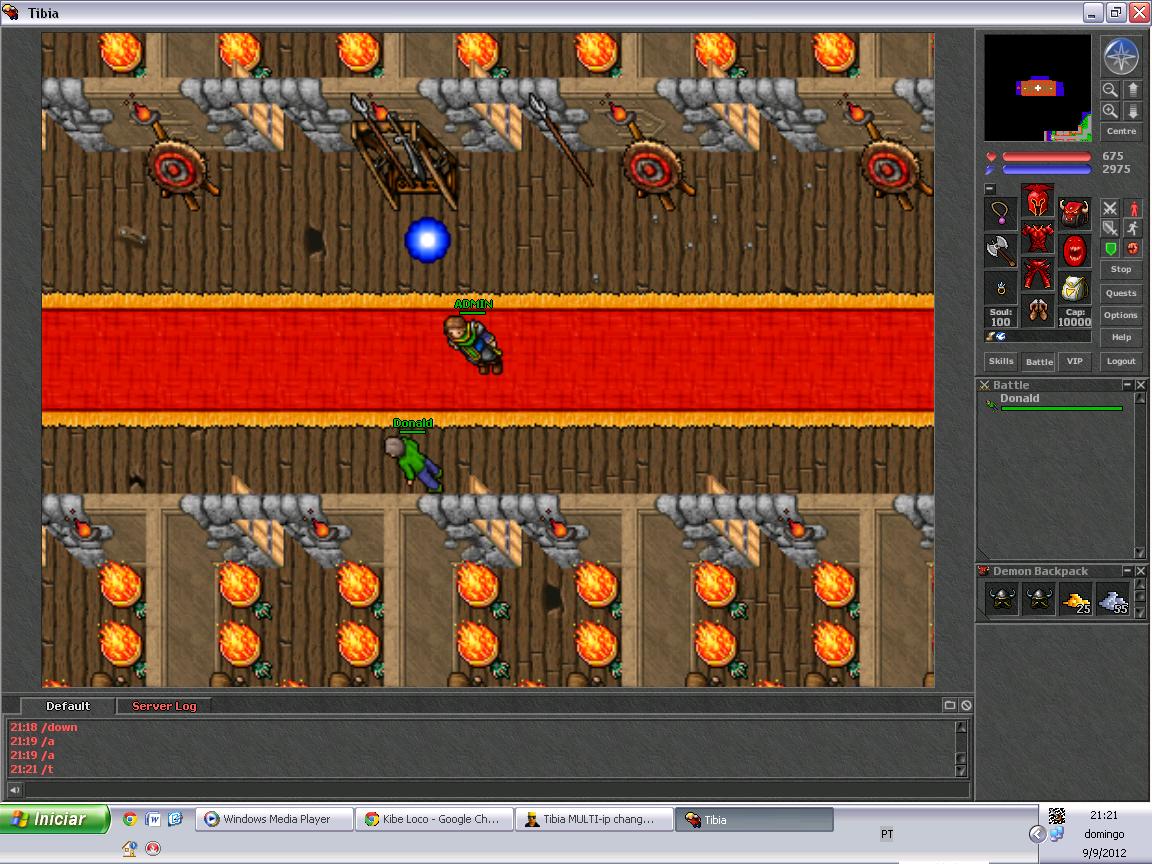Switch to Tibia MULTI-ip changer taskbar window
The width and height of the screenshot is (1152, 864).
pyautogui.click(x=594, y=819)
